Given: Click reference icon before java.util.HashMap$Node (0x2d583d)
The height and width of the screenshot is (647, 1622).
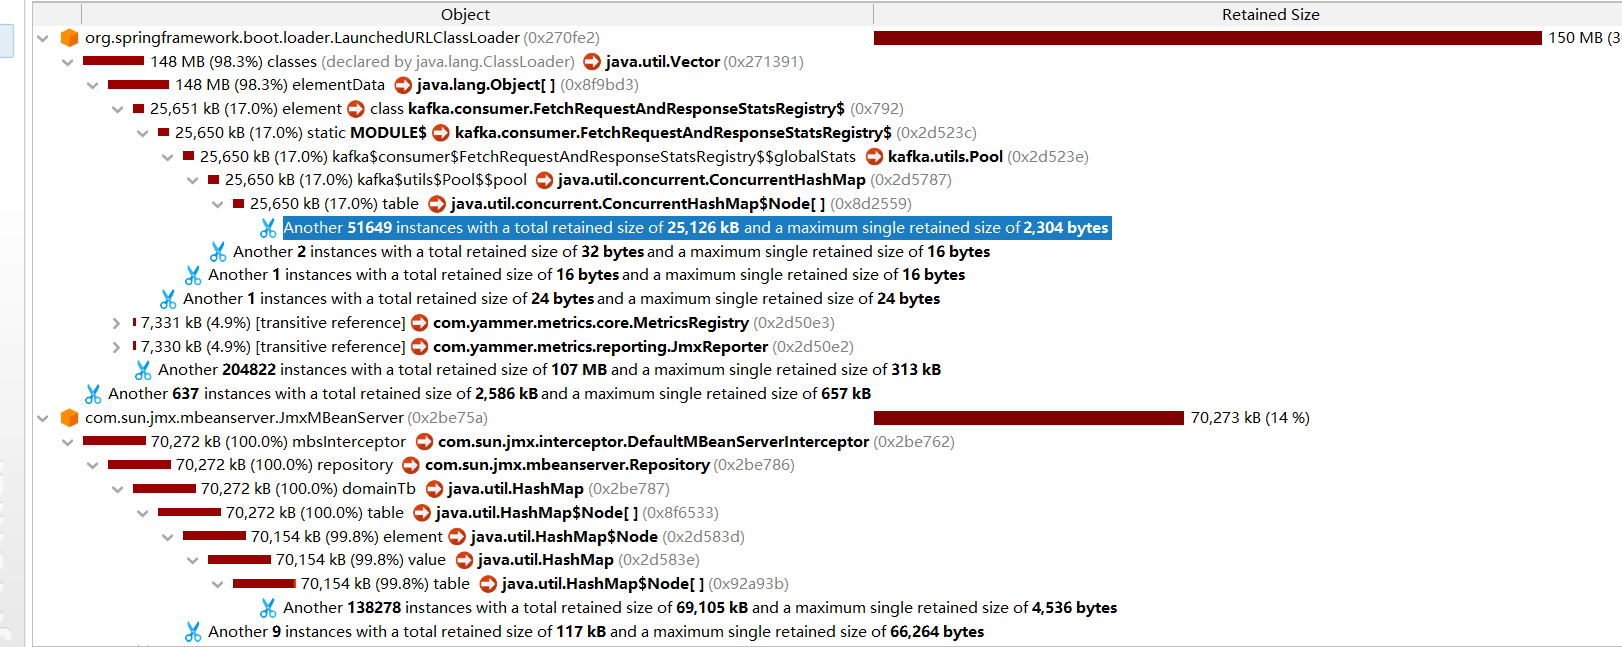Looking at the screenshot, I should pos(457,537).
